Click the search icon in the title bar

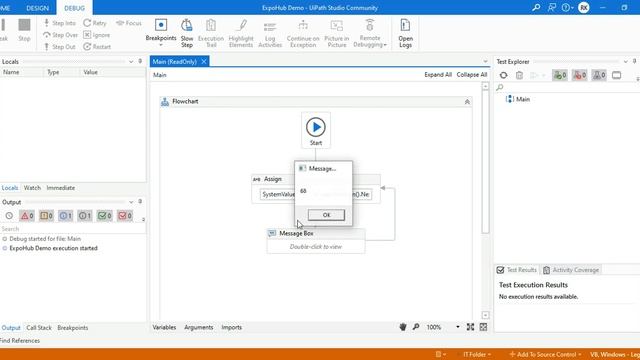(x=536, y=7)
